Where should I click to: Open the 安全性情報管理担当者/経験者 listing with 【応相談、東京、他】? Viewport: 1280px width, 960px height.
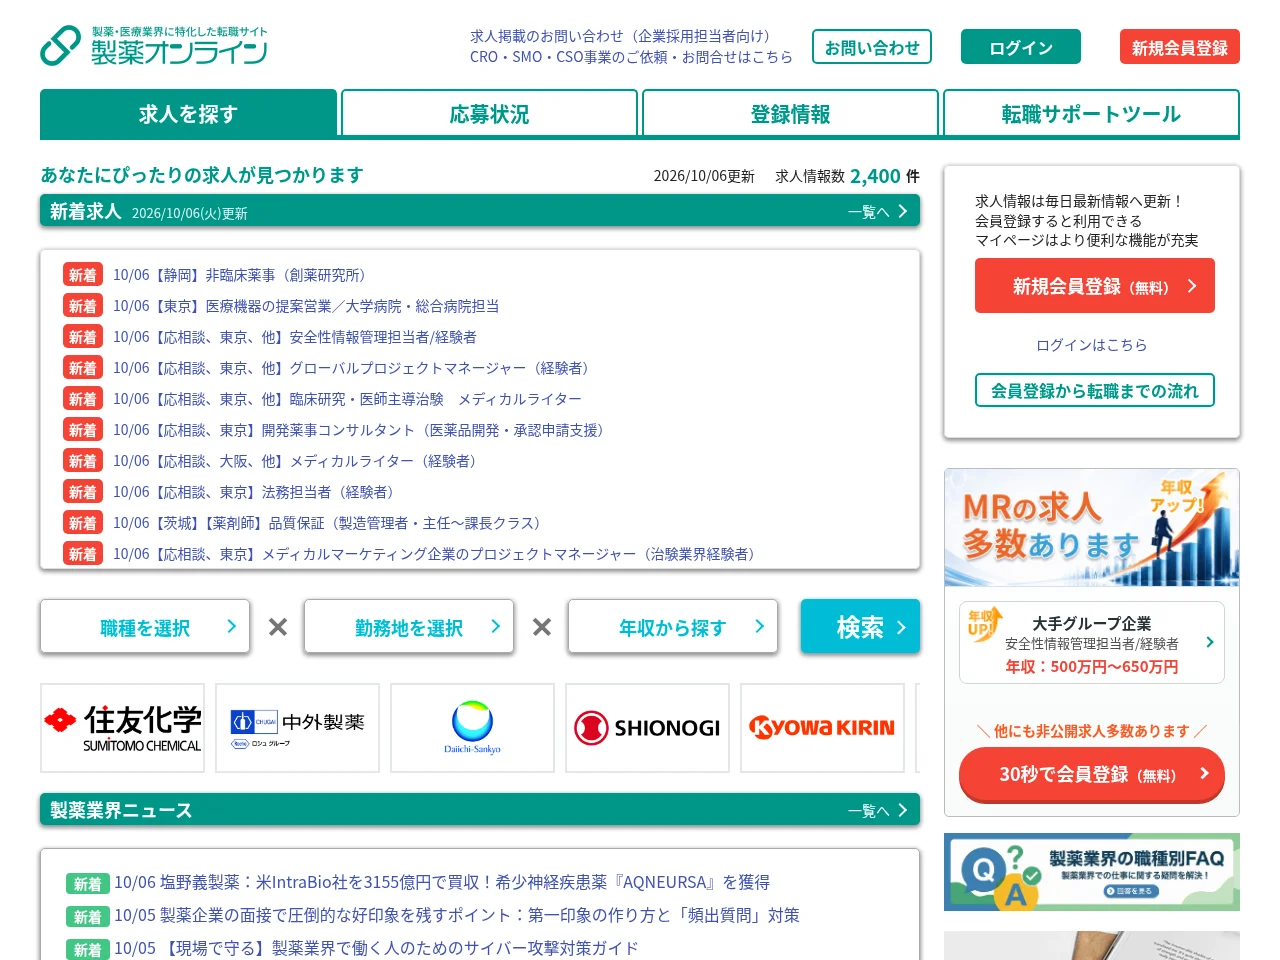click(295, 337)
